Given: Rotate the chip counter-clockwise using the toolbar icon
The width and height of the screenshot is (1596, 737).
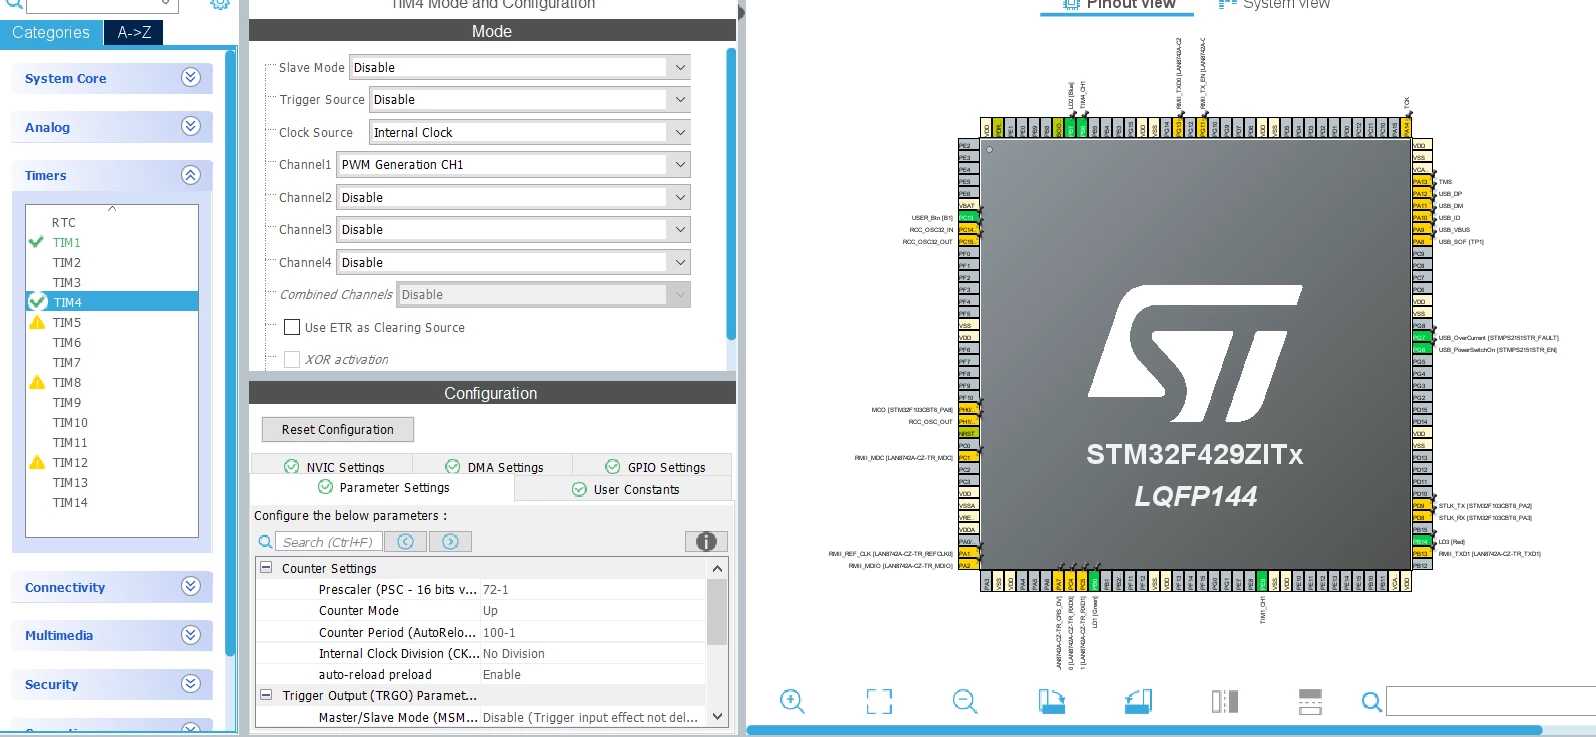Looking at the screenshot, I should [1138, 701].
